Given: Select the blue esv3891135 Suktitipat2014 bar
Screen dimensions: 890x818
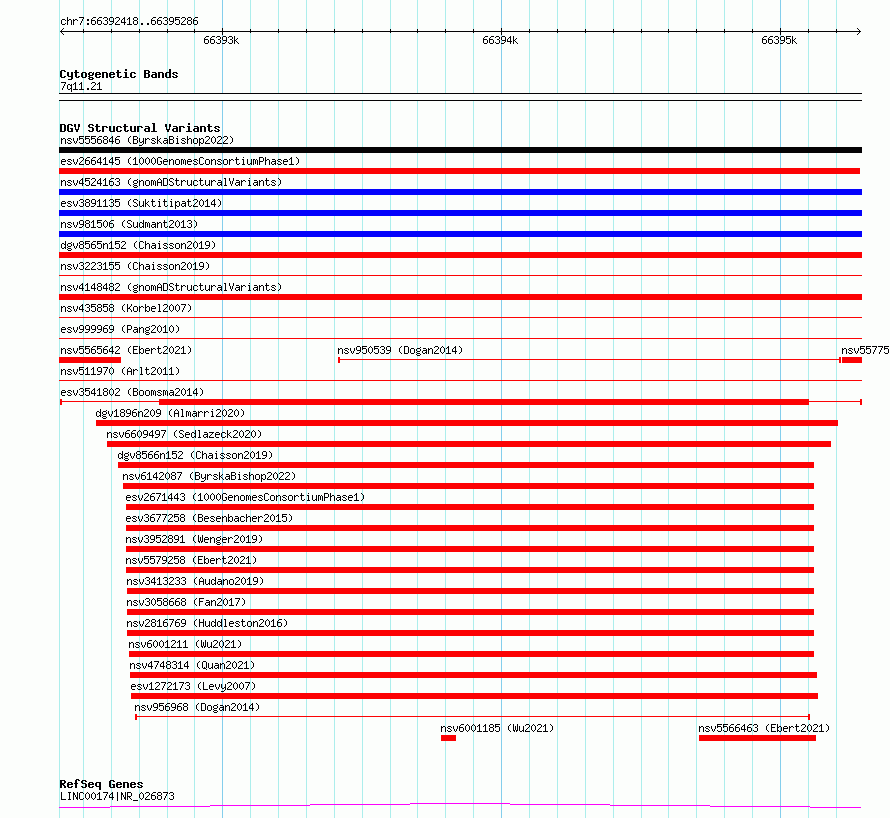Looking at the screenshot, I should (x=460, y=213).
